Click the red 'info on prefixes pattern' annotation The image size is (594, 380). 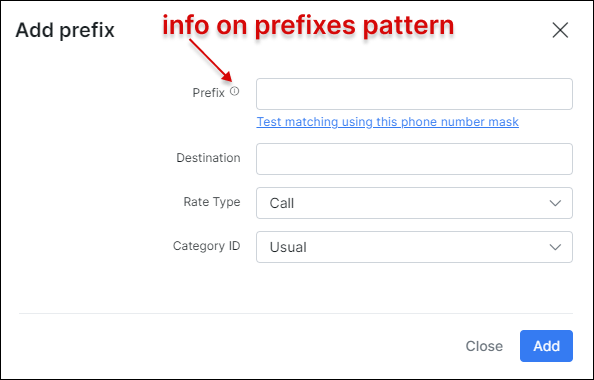[308, 25]
